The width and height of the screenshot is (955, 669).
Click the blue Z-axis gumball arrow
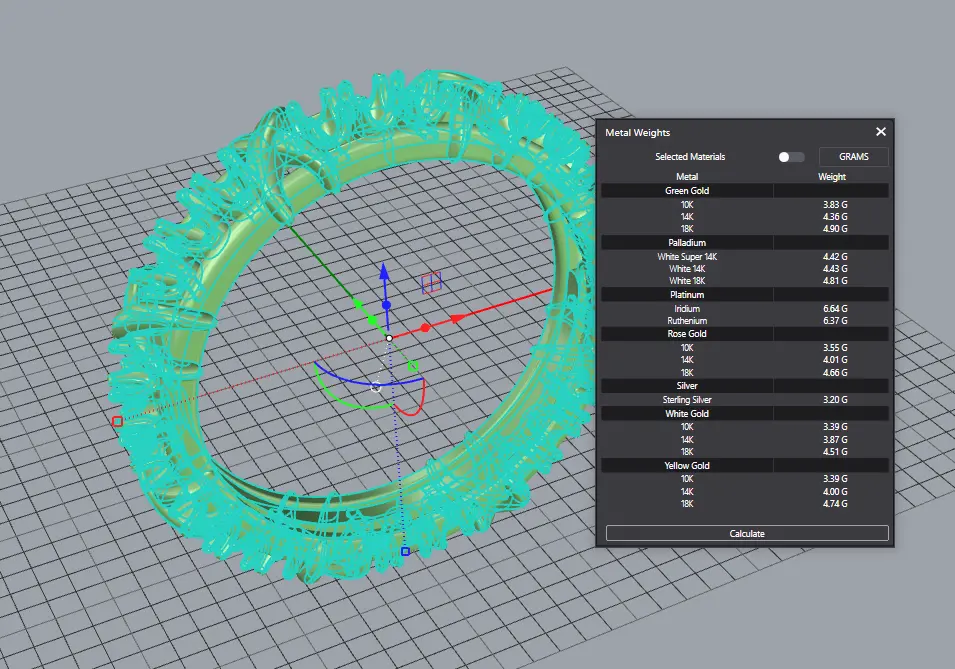pyautogui.click(x=384, y=272)
